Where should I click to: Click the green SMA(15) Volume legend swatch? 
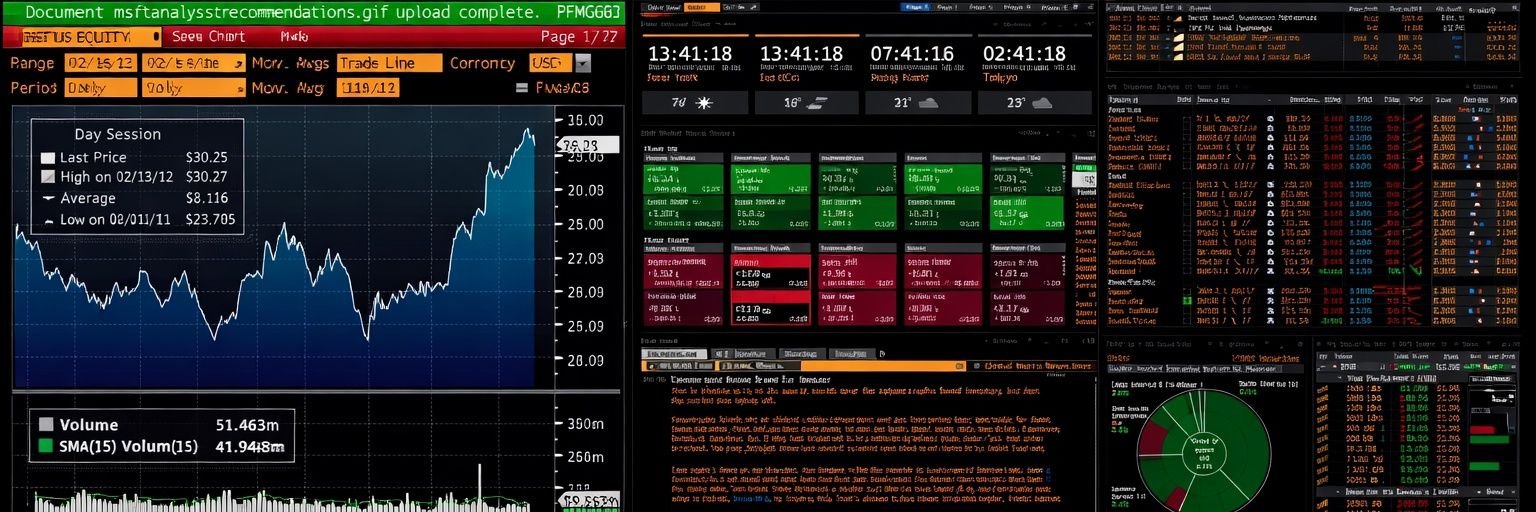(x=45, y=446)
